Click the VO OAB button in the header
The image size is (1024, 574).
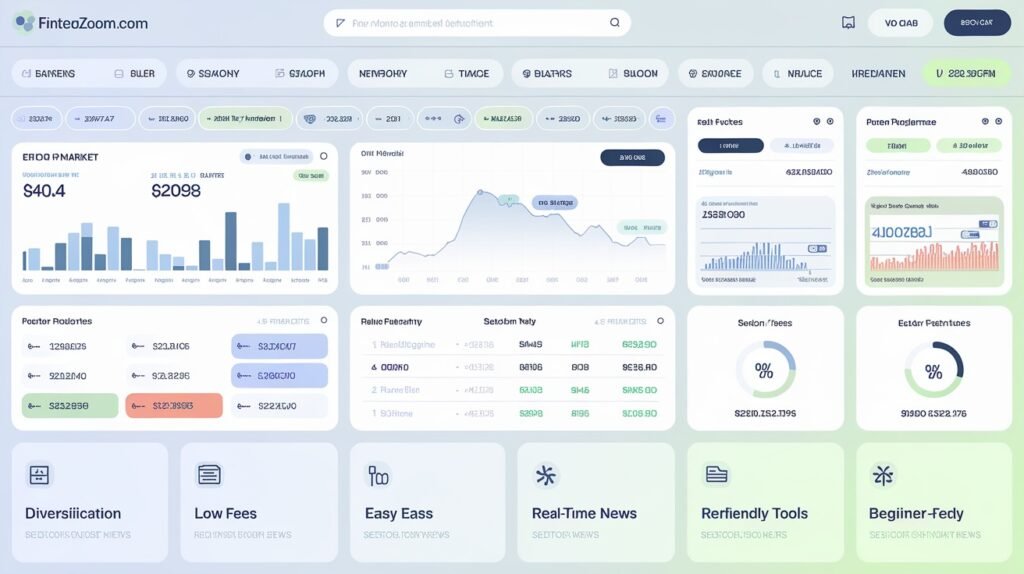901,23
